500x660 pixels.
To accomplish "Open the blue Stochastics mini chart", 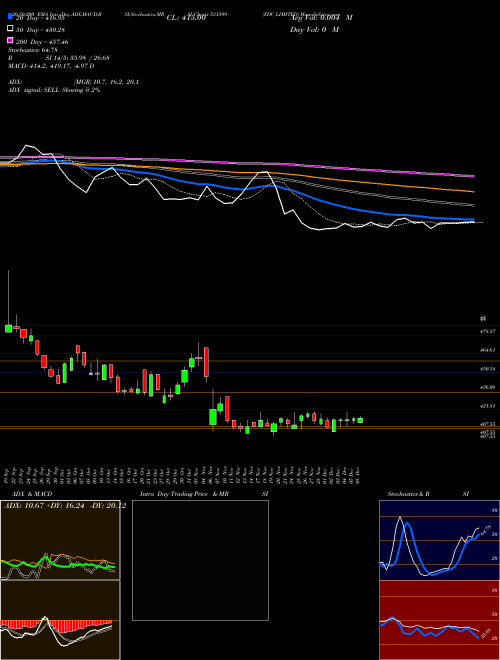I will pyautogui.click(x=439, y=540).
